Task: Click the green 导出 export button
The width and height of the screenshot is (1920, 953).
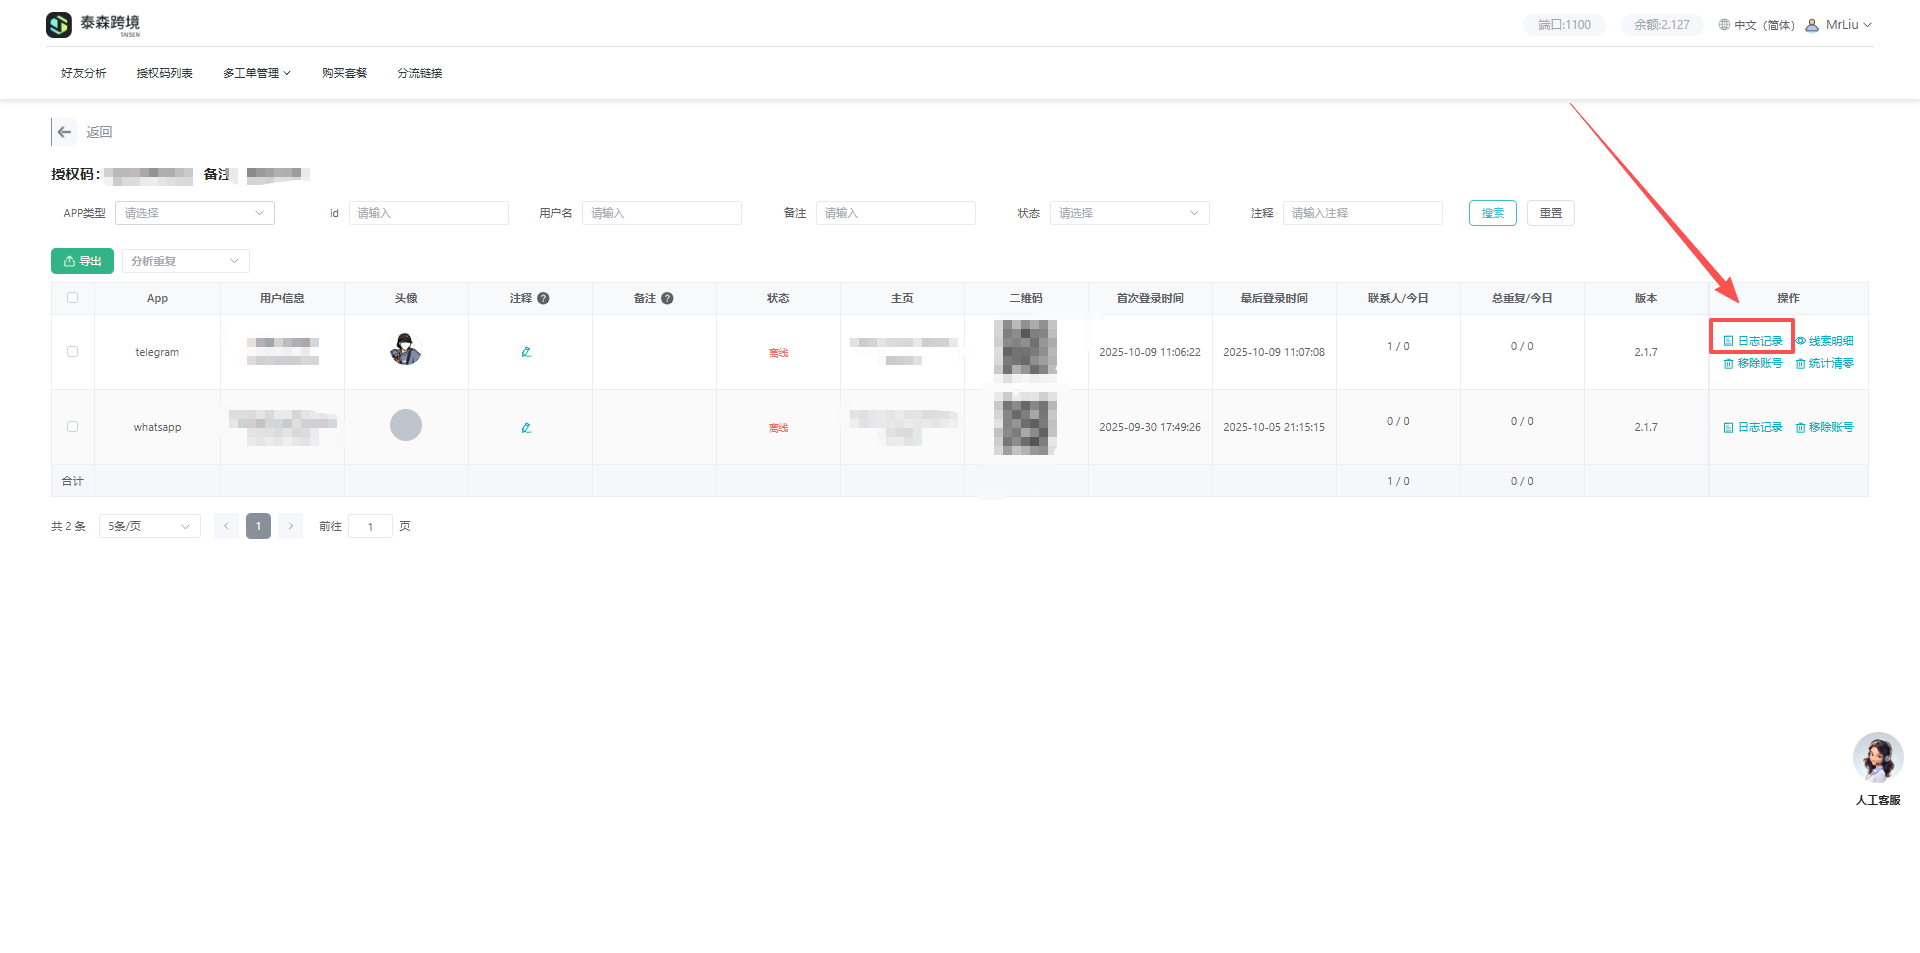Action: (82, 261)
